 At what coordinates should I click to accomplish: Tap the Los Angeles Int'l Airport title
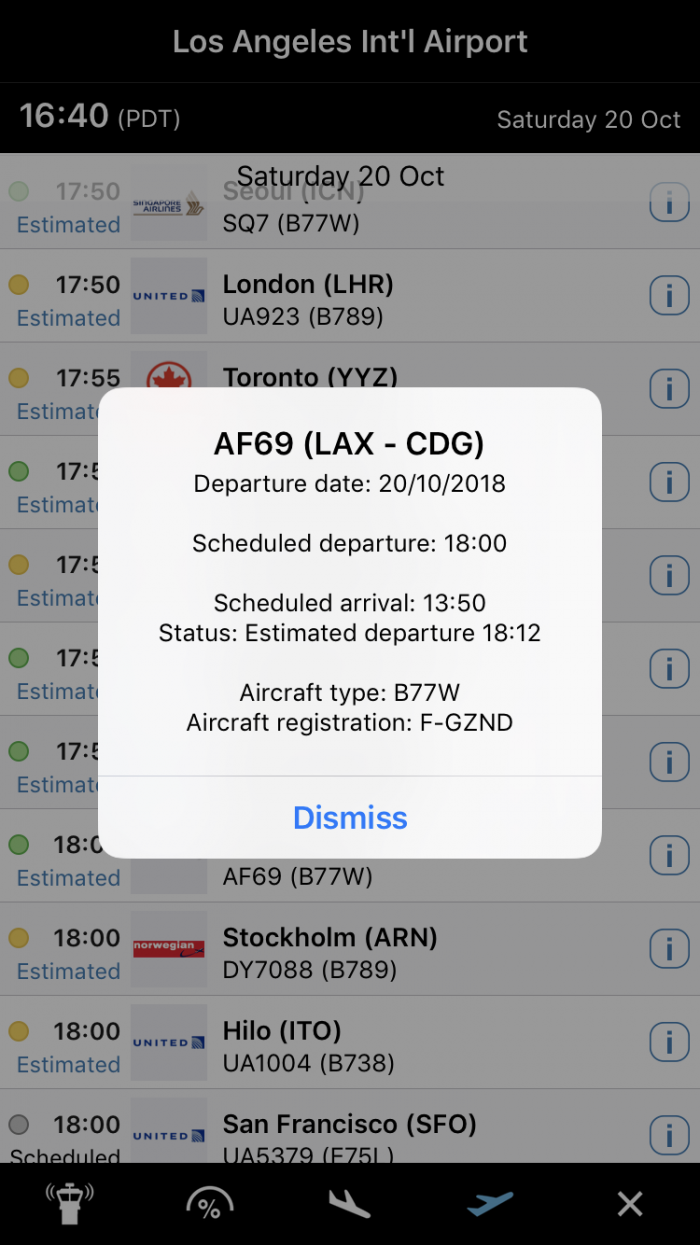tap(350, 42)
